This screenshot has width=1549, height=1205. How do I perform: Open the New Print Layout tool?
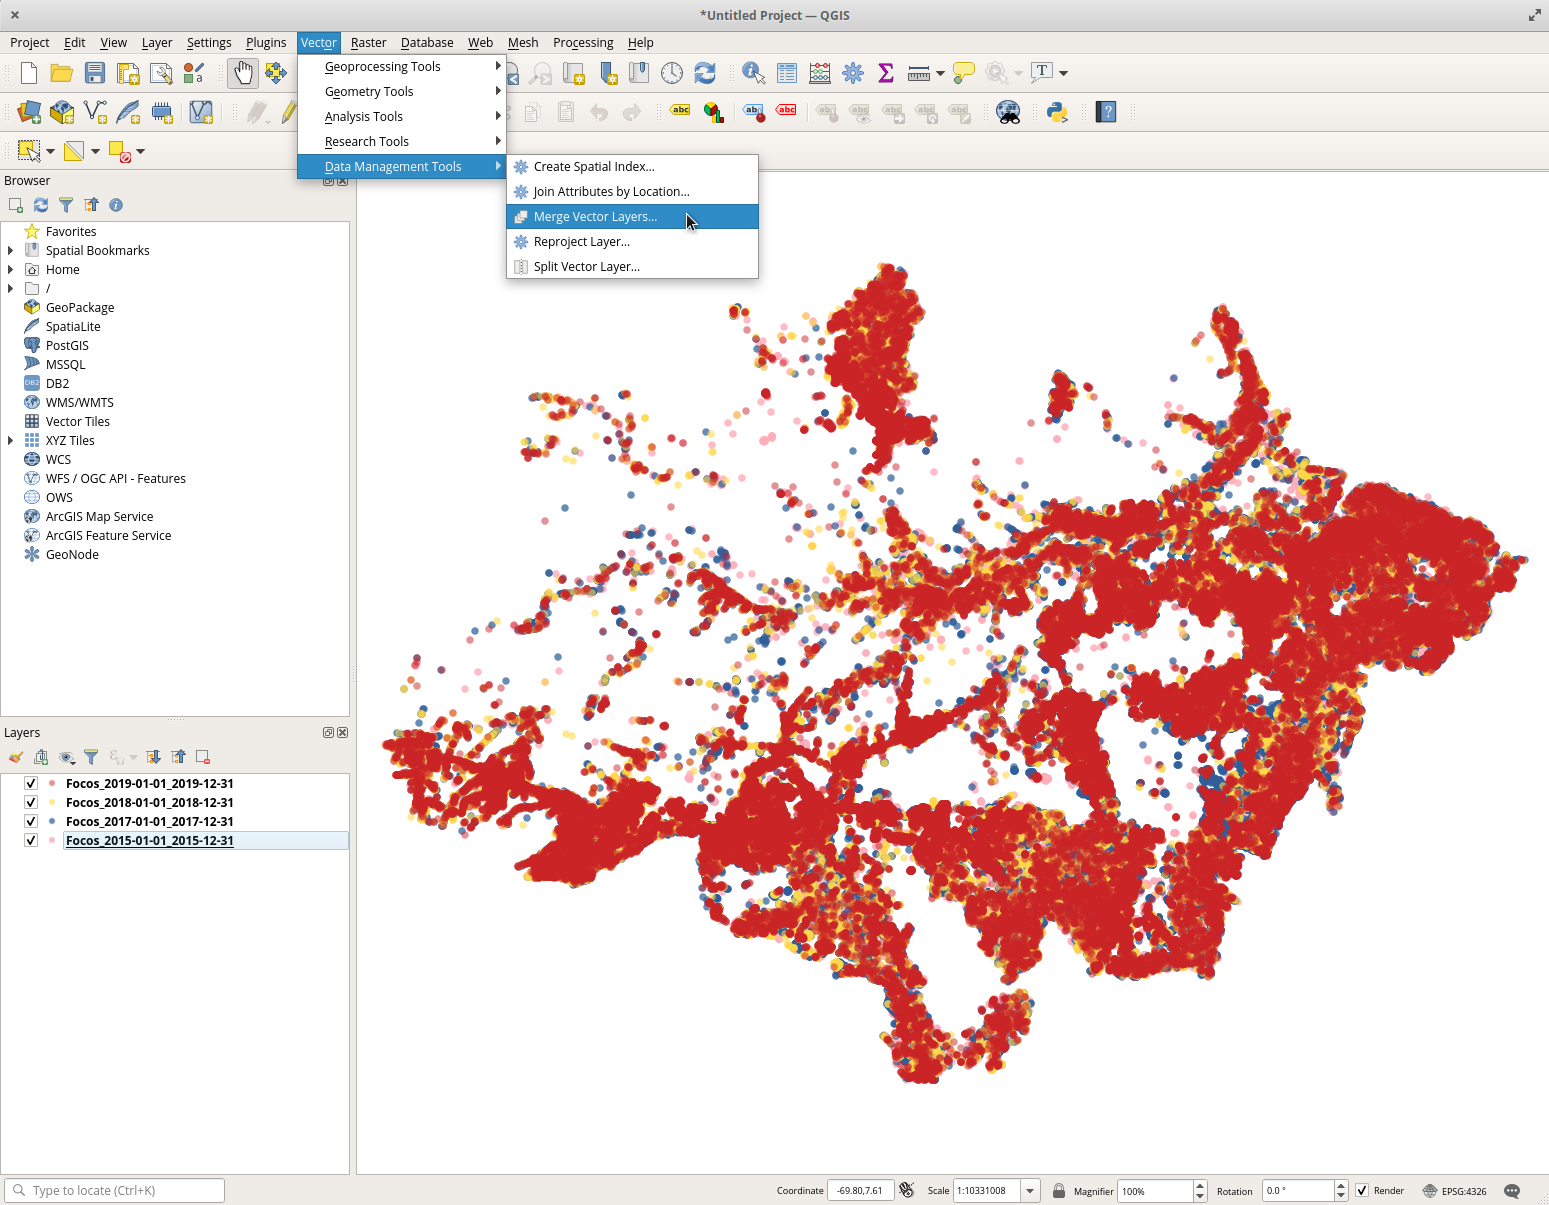[128, 73]
